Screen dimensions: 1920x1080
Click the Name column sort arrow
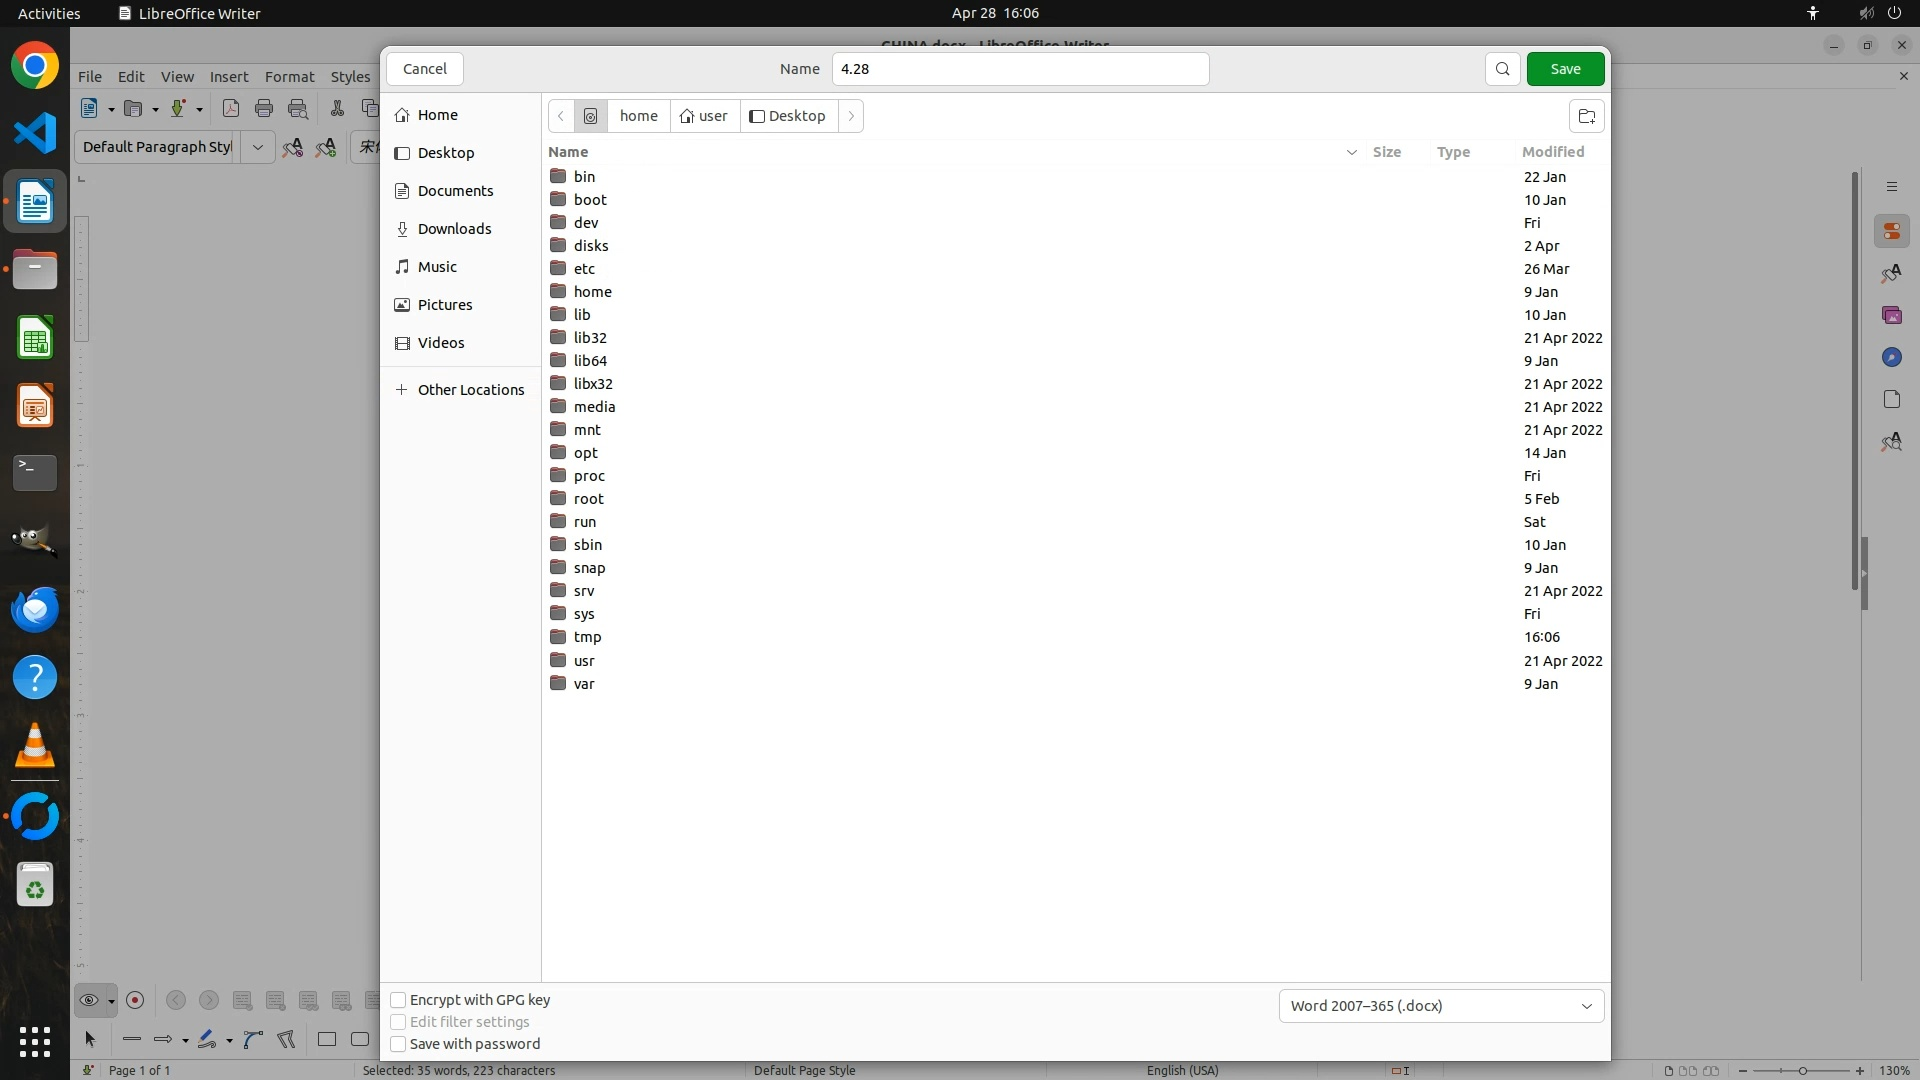pyautogui.click(x=1351, y=152)
